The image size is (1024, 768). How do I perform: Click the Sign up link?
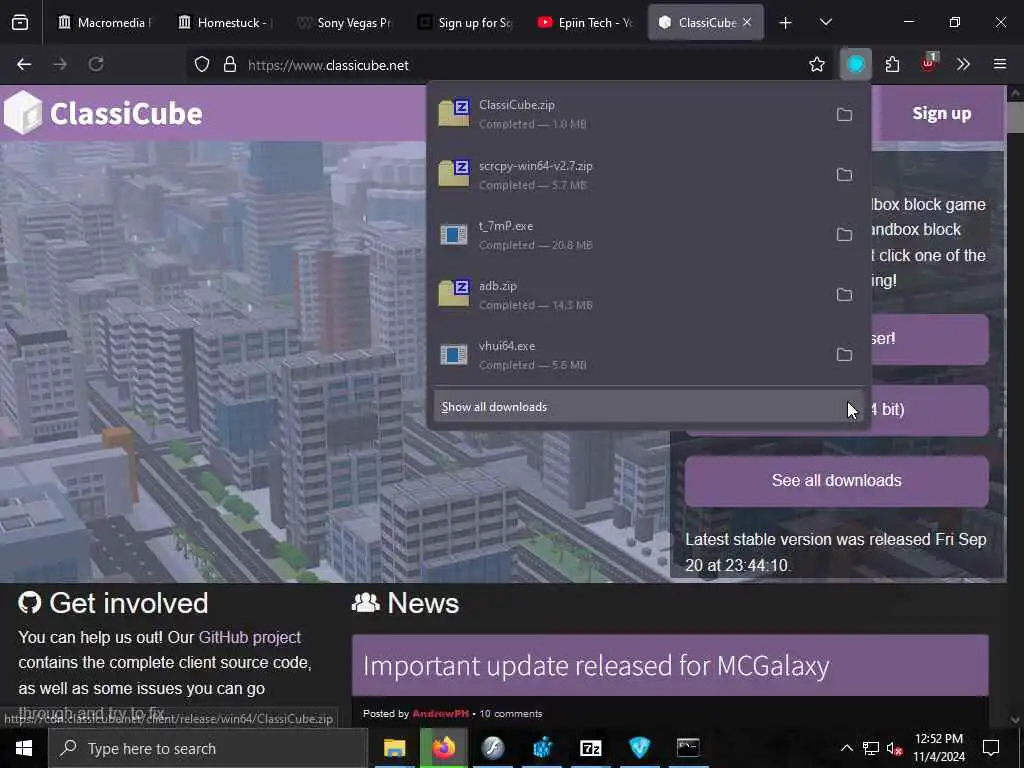[941, 114]
